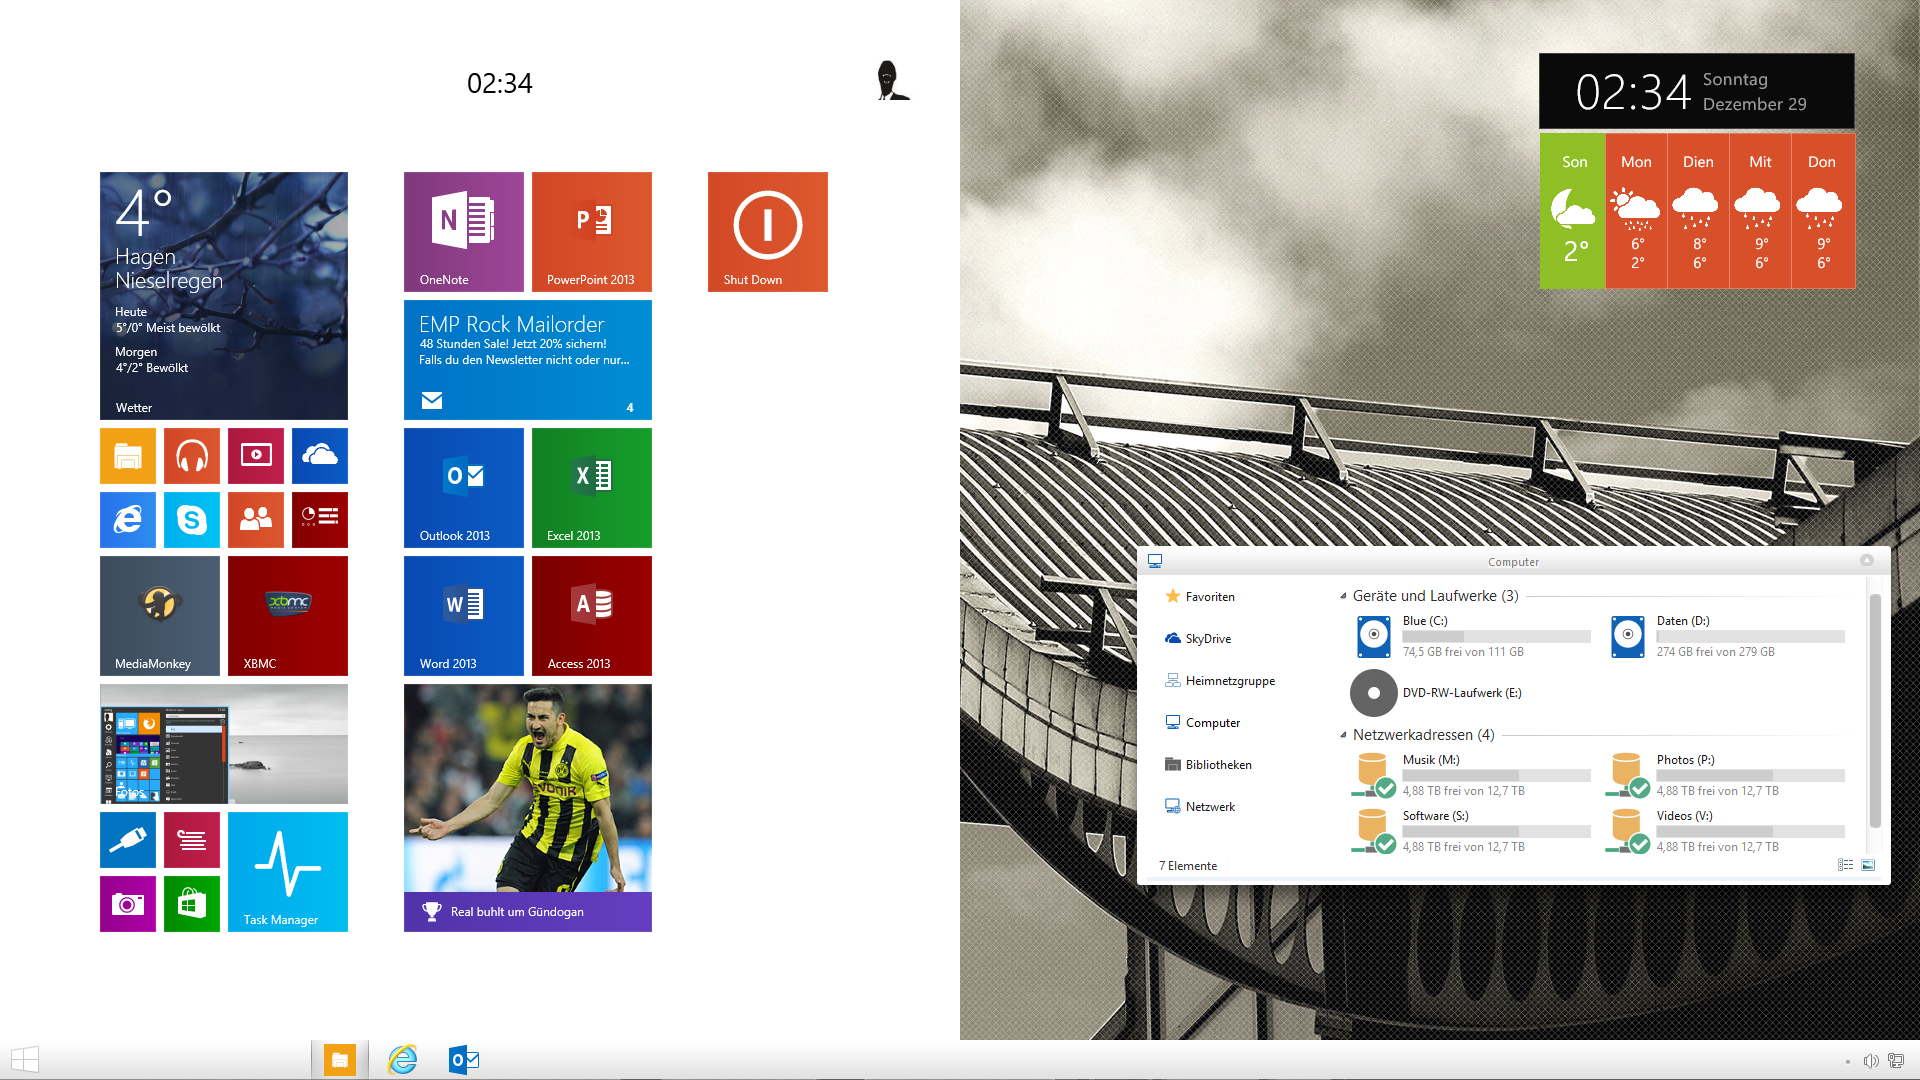Select Don forecast in weather widget

click(1823, 211)
